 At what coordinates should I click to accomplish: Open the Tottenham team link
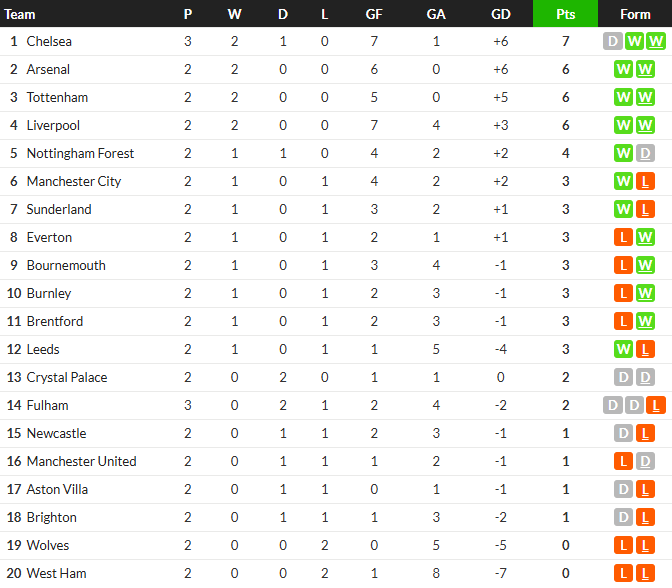57,97
